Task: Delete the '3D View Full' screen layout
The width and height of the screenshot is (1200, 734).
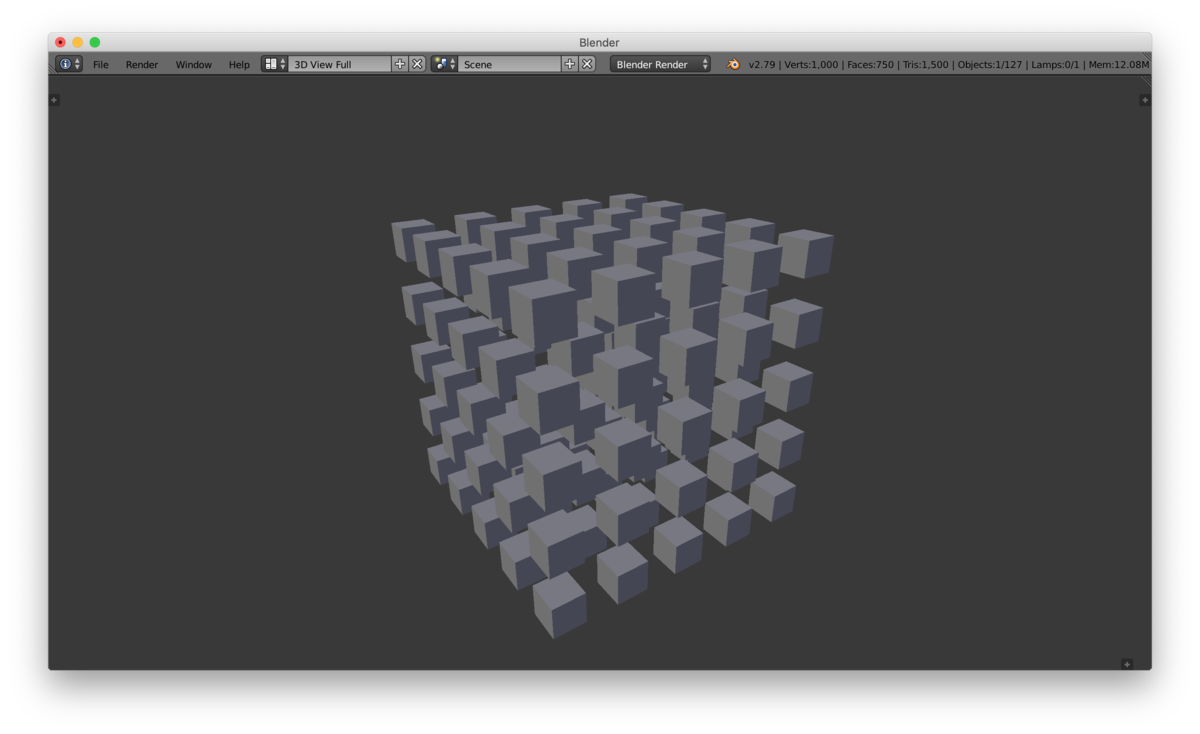Action: 418,64
